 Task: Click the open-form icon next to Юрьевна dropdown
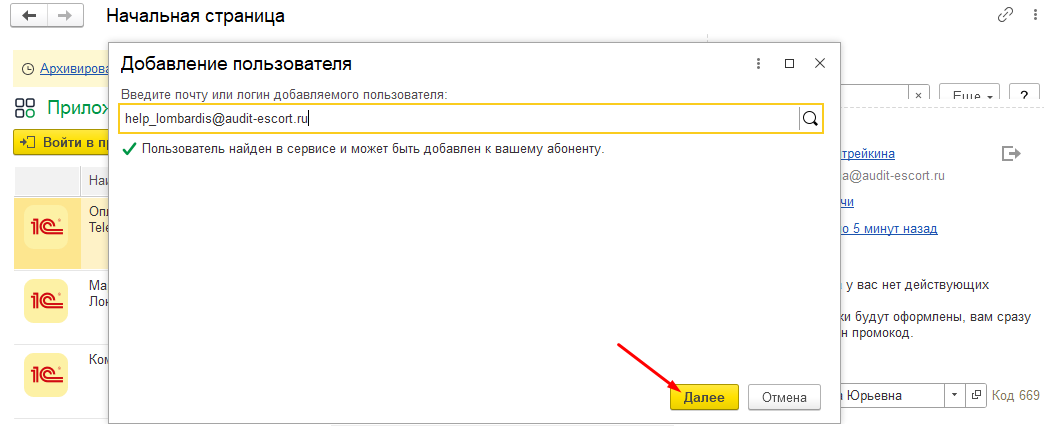pos(977,395)
